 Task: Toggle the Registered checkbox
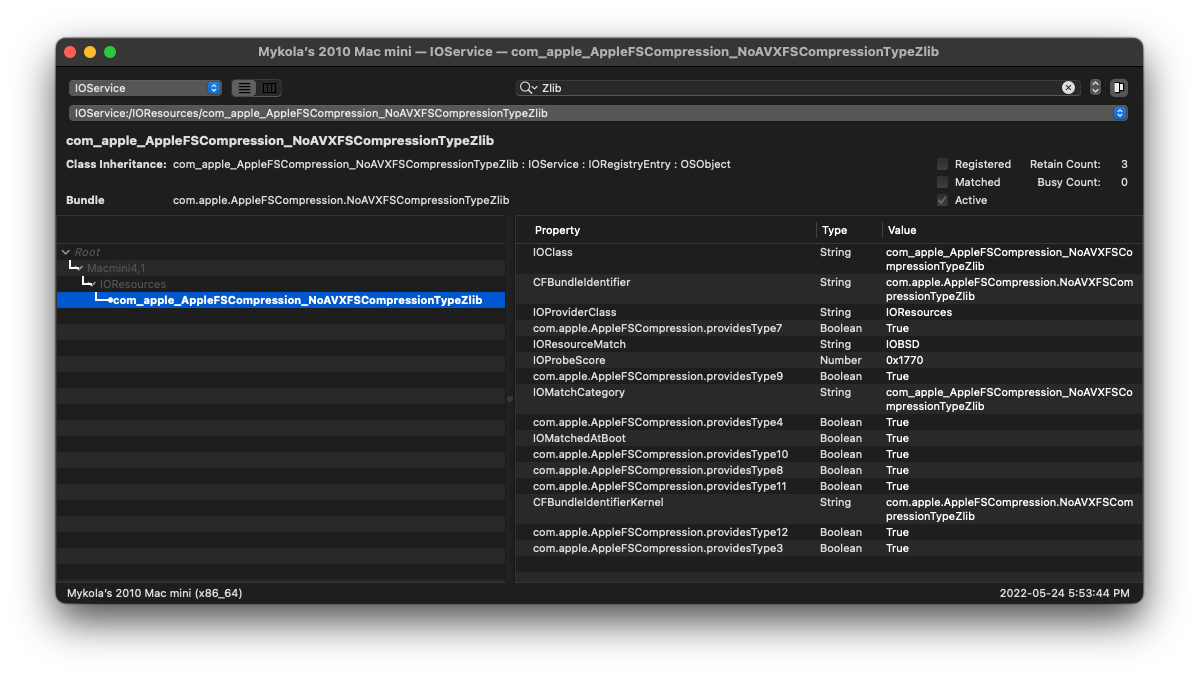(x=942, y=164)
